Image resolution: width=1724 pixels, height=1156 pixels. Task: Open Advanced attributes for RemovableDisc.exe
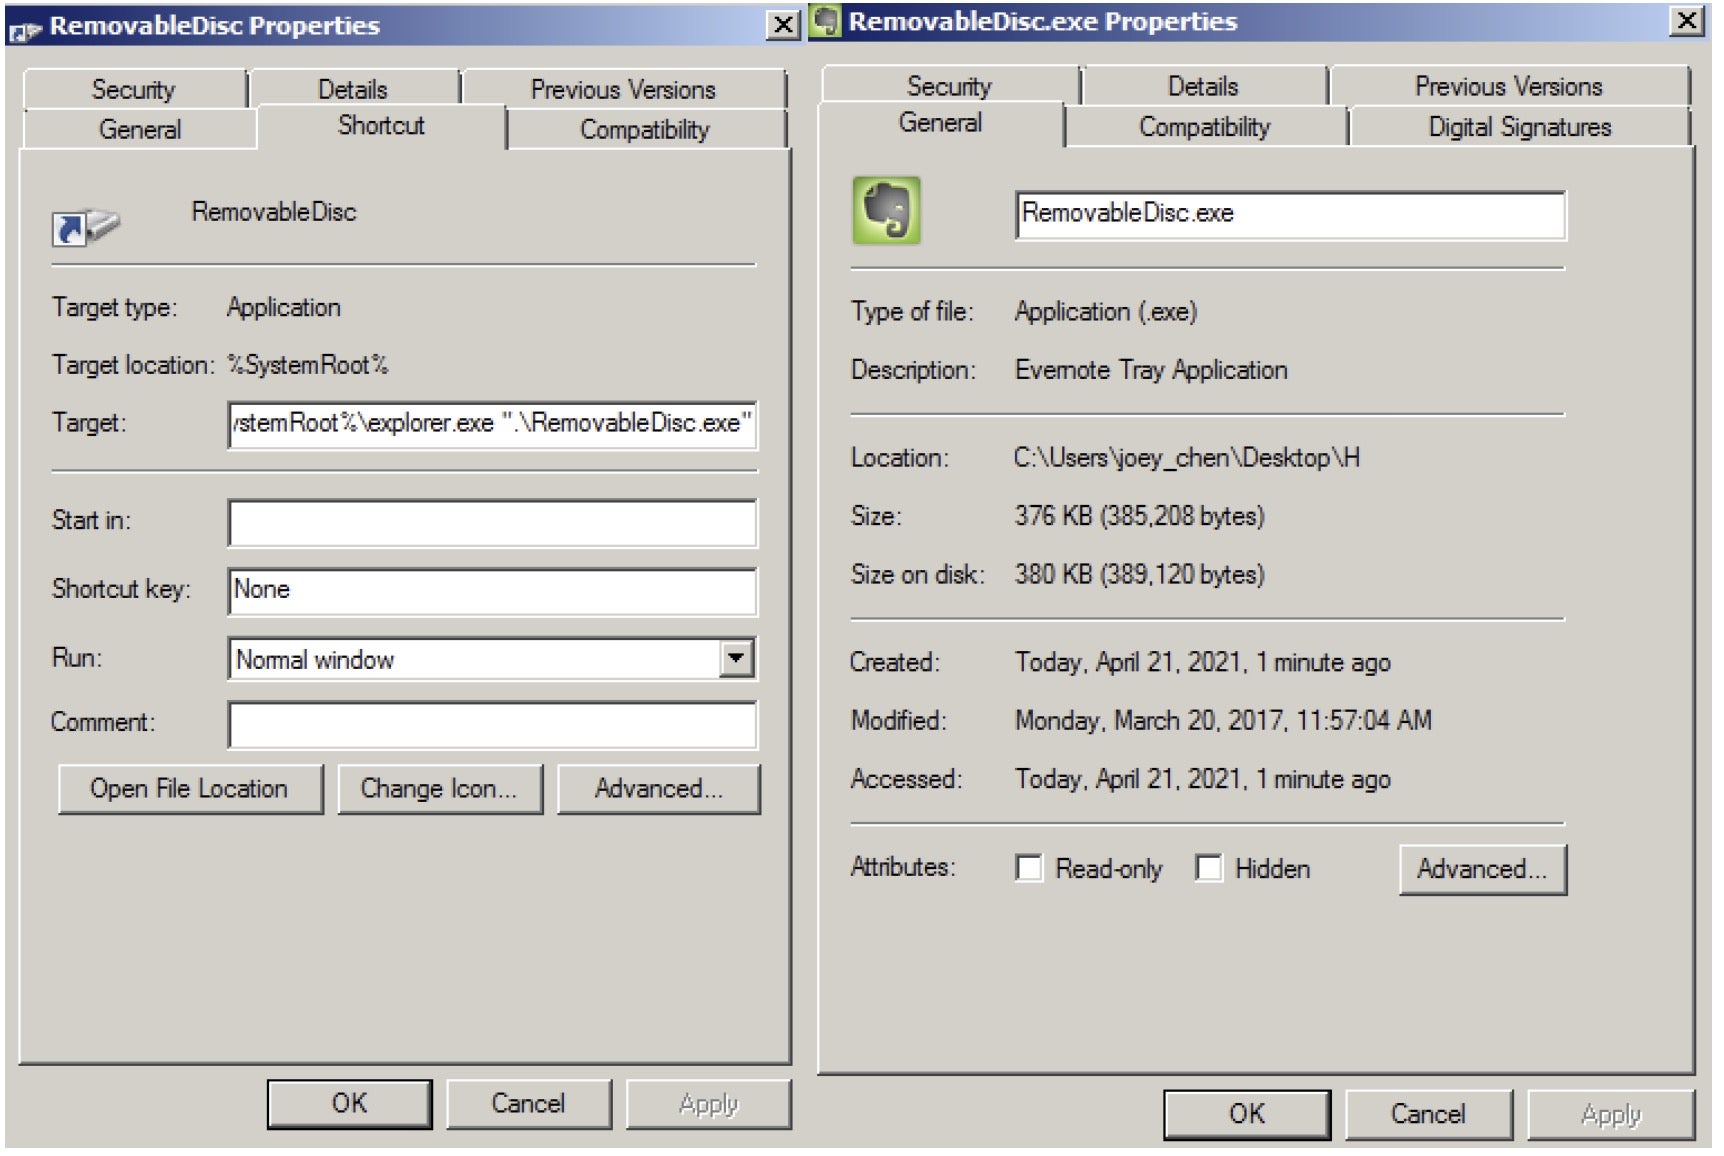click(x=1481, y=869)
